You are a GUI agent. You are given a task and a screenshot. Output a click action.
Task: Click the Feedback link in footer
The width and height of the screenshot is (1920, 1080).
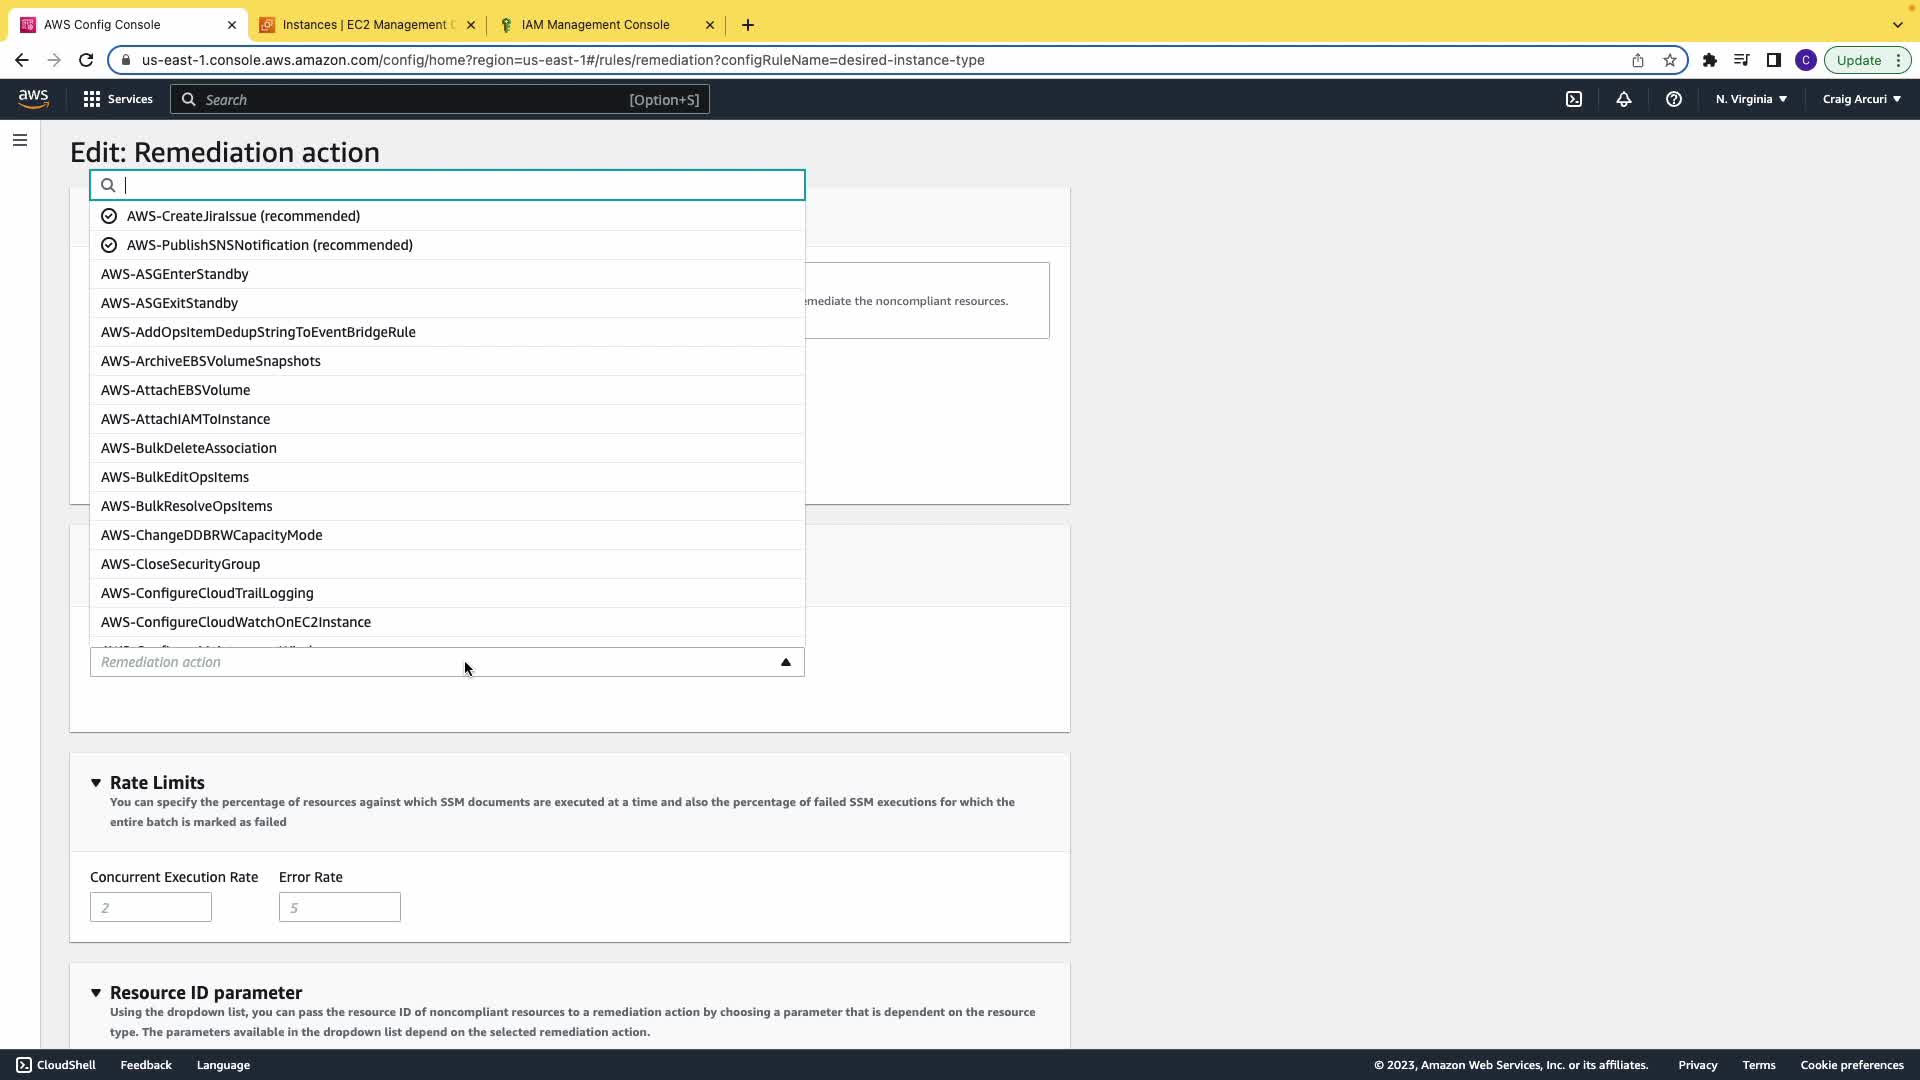point(146,1065)
